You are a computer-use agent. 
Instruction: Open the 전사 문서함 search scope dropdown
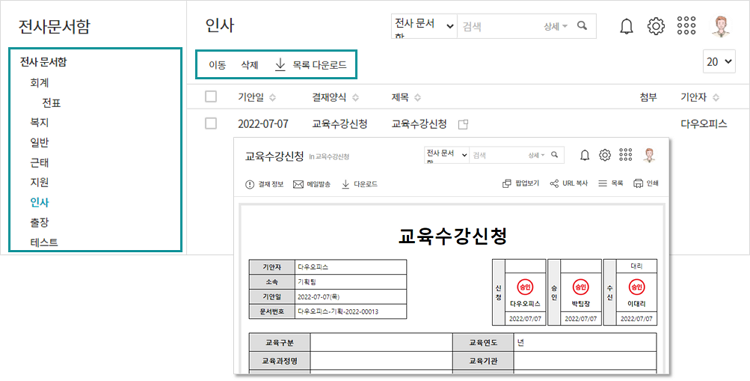424,26
